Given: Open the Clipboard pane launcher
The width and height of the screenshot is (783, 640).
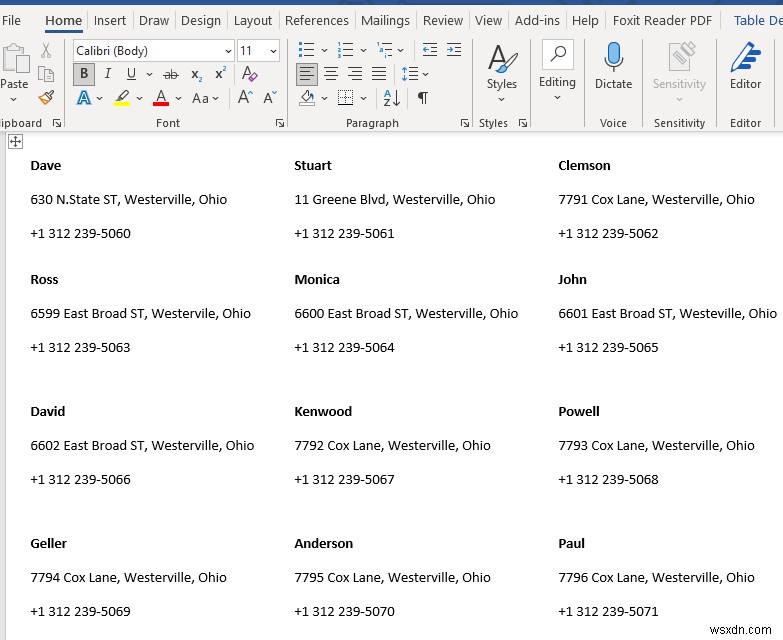Looking at the screenshot, I should click(x=57, y=123).
